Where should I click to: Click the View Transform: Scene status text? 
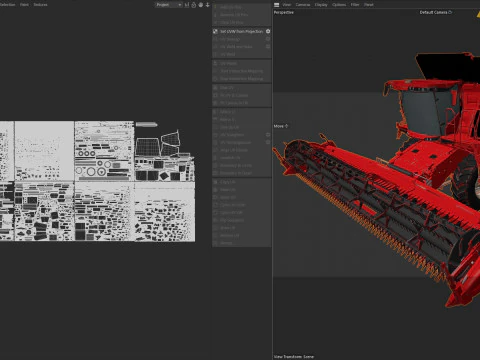[x=294, y=357]
